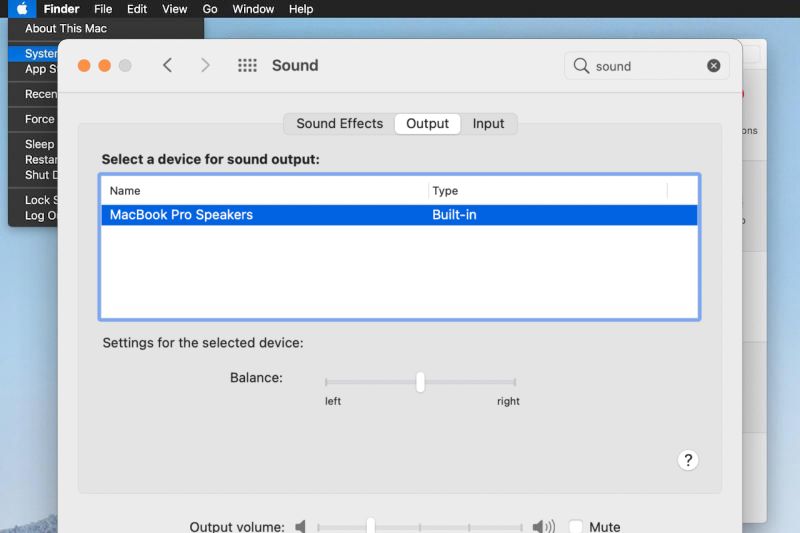The width and height of the screenshot is (800, 533).
Task: Open the File menu
Action: tap(103, 9)
